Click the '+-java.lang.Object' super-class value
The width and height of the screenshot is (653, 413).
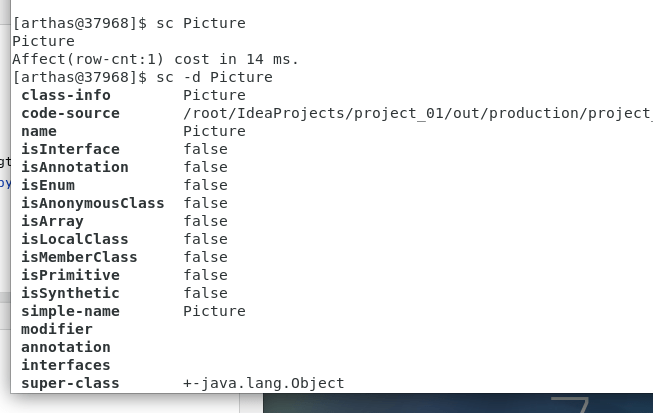(x=263, y=383)
